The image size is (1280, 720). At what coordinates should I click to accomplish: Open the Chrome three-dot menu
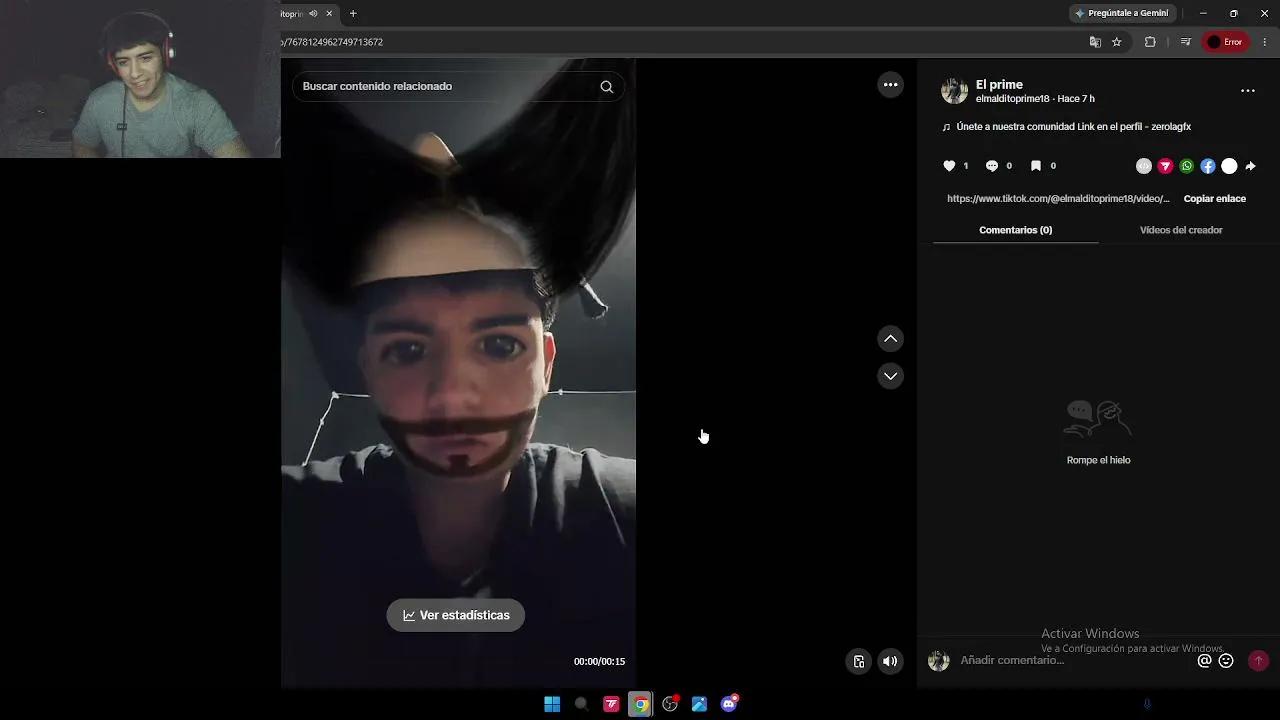tap(1265, 42)
